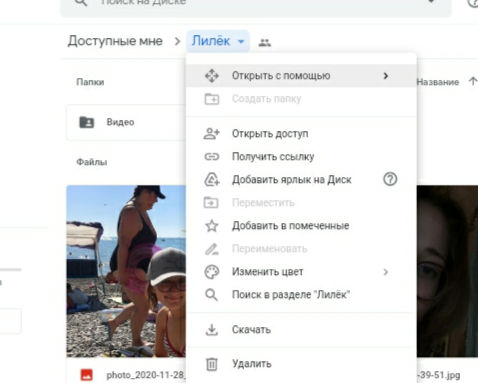Choose 'Изменить цвет' in the menu
Viewport: 478px width, 383px height.
tap(301, 272)
